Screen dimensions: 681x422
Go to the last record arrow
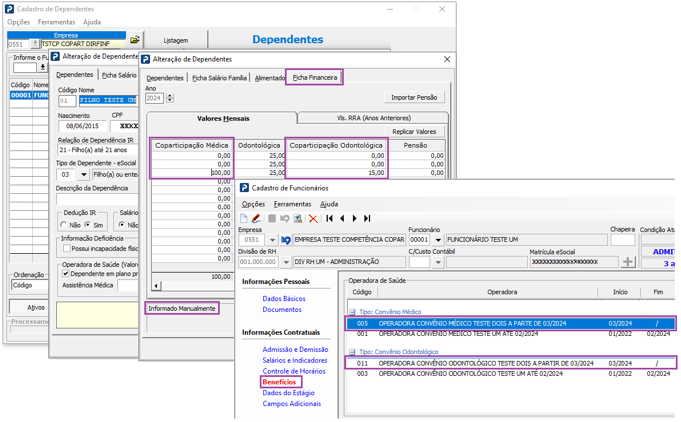(367, 218)
